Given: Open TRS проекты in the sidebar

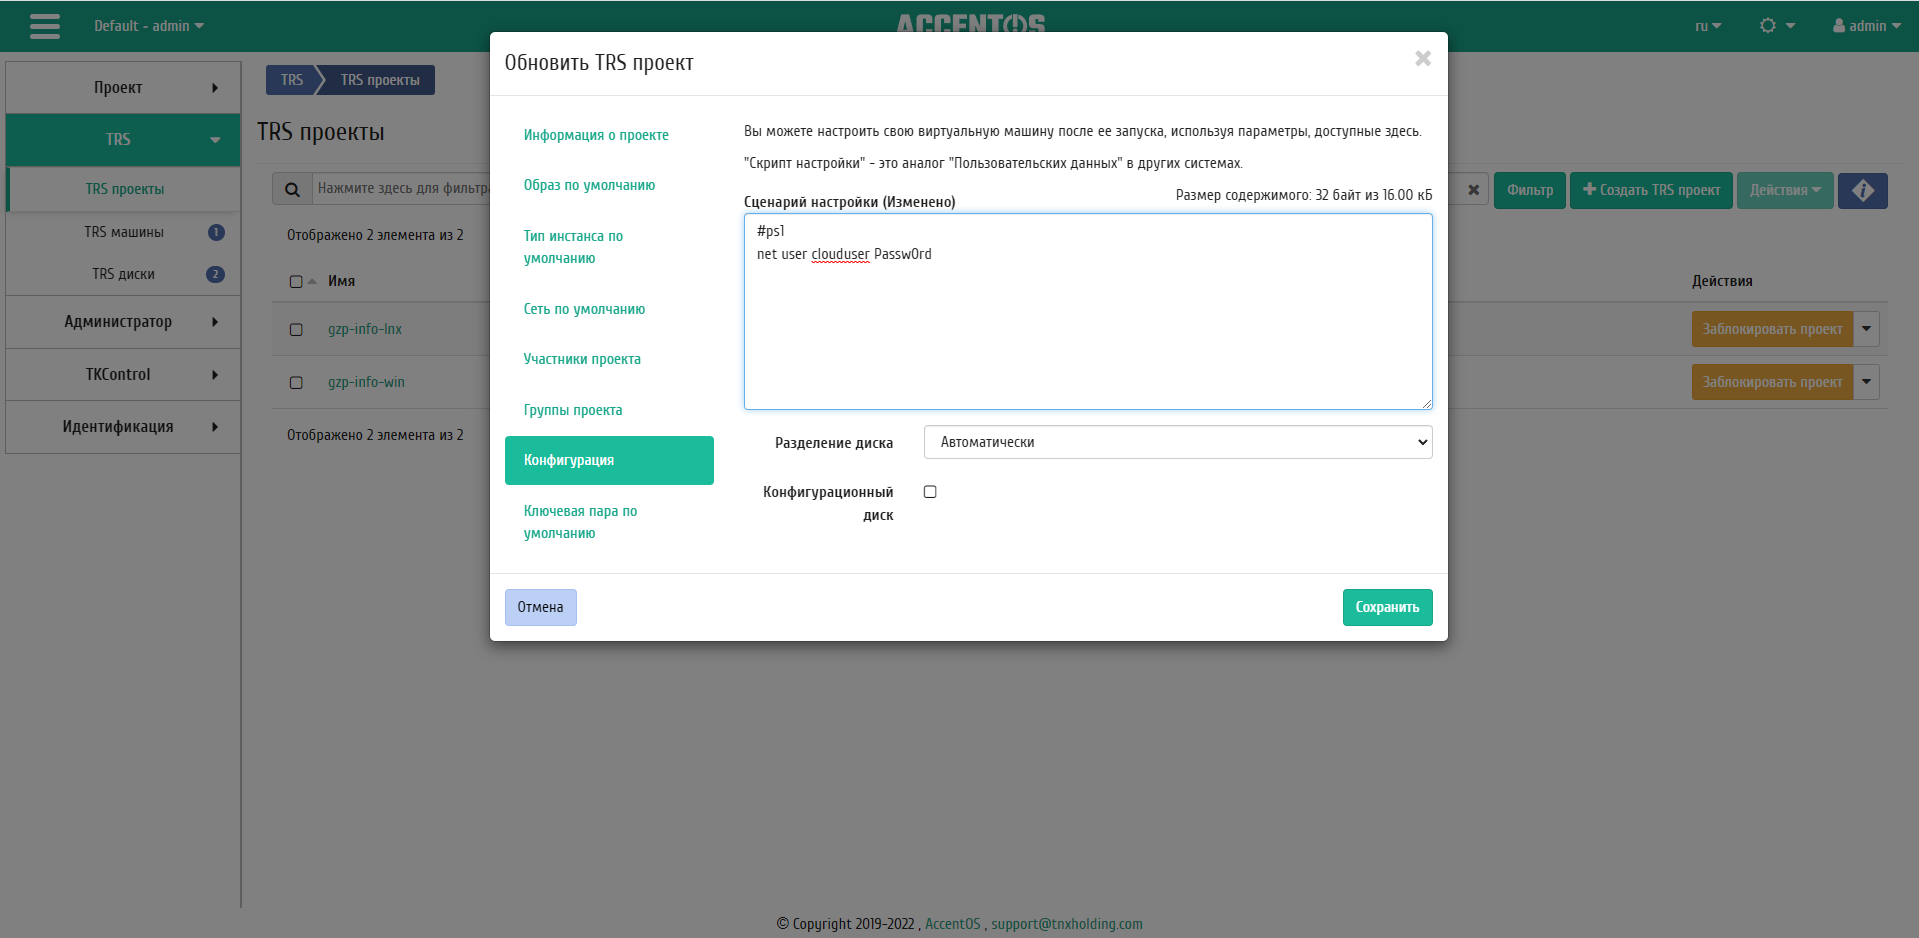Looking at the screenshot, I should [x=124, y=189].
